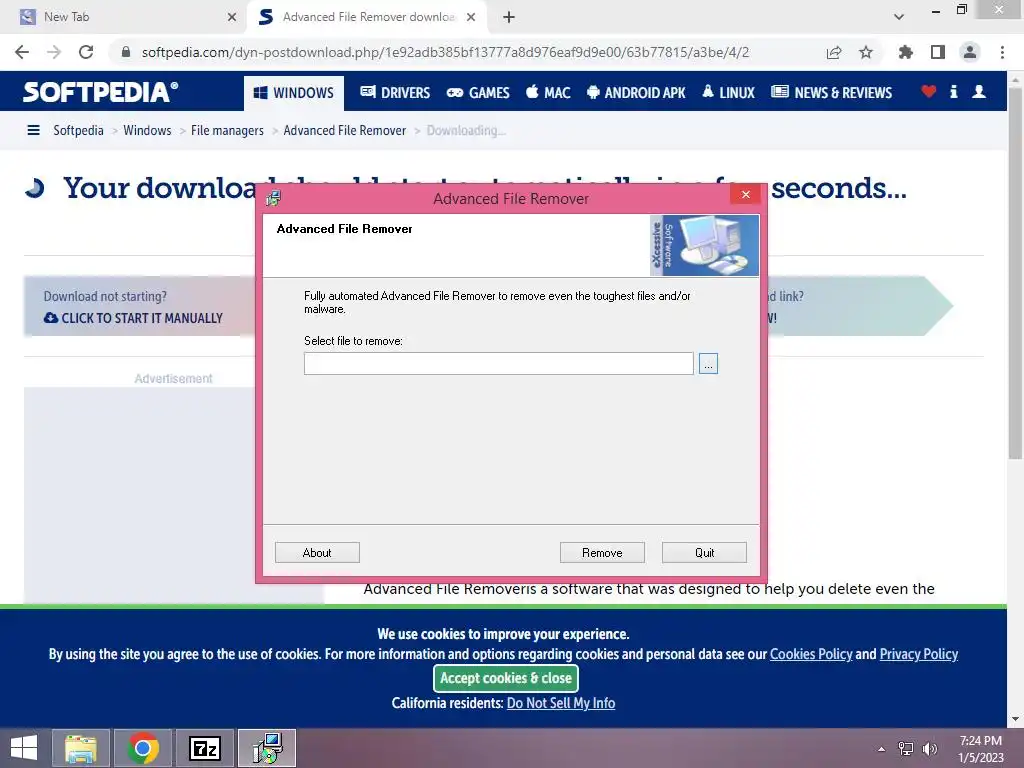This screenshot has width=1024, height=768.
Task: Click the eXcessive Software banner image
Action: pyautogui.click(x=704, y=246)
